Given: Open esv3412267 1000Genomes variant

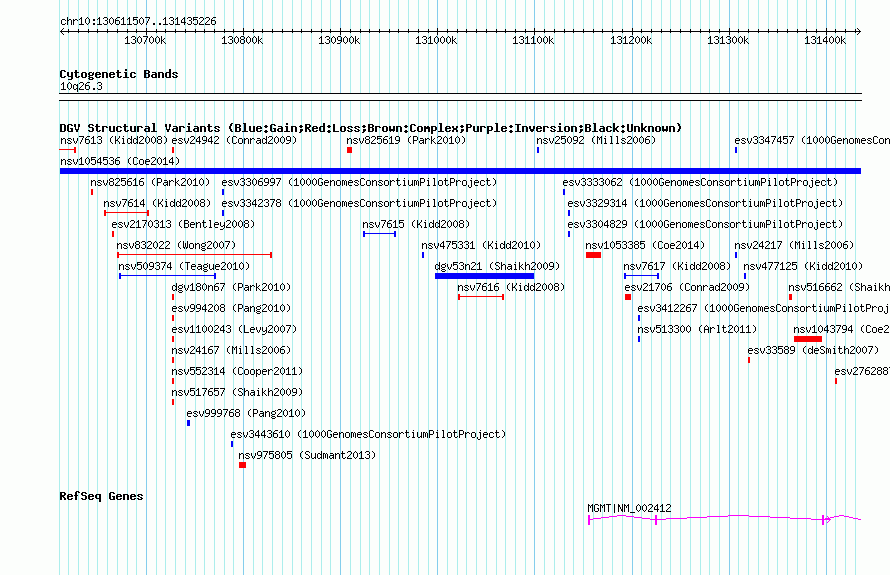Looking at the screenshot, I should click(763, 308).
